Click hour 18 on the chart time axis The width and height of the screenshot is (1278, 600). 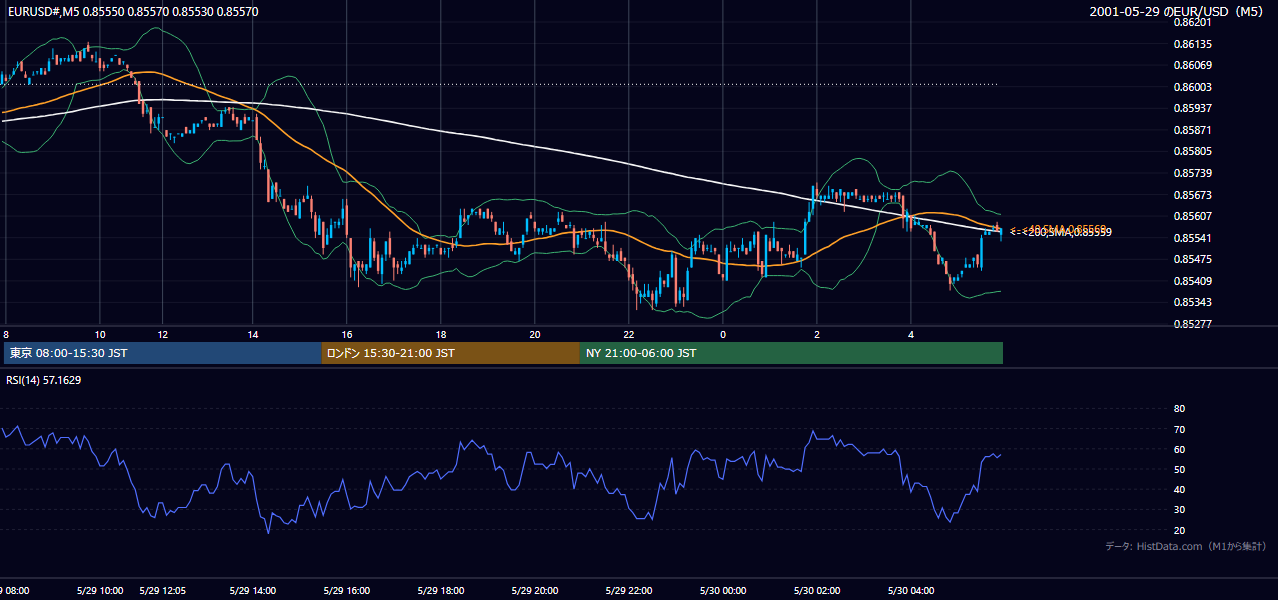tap(441, 334)
